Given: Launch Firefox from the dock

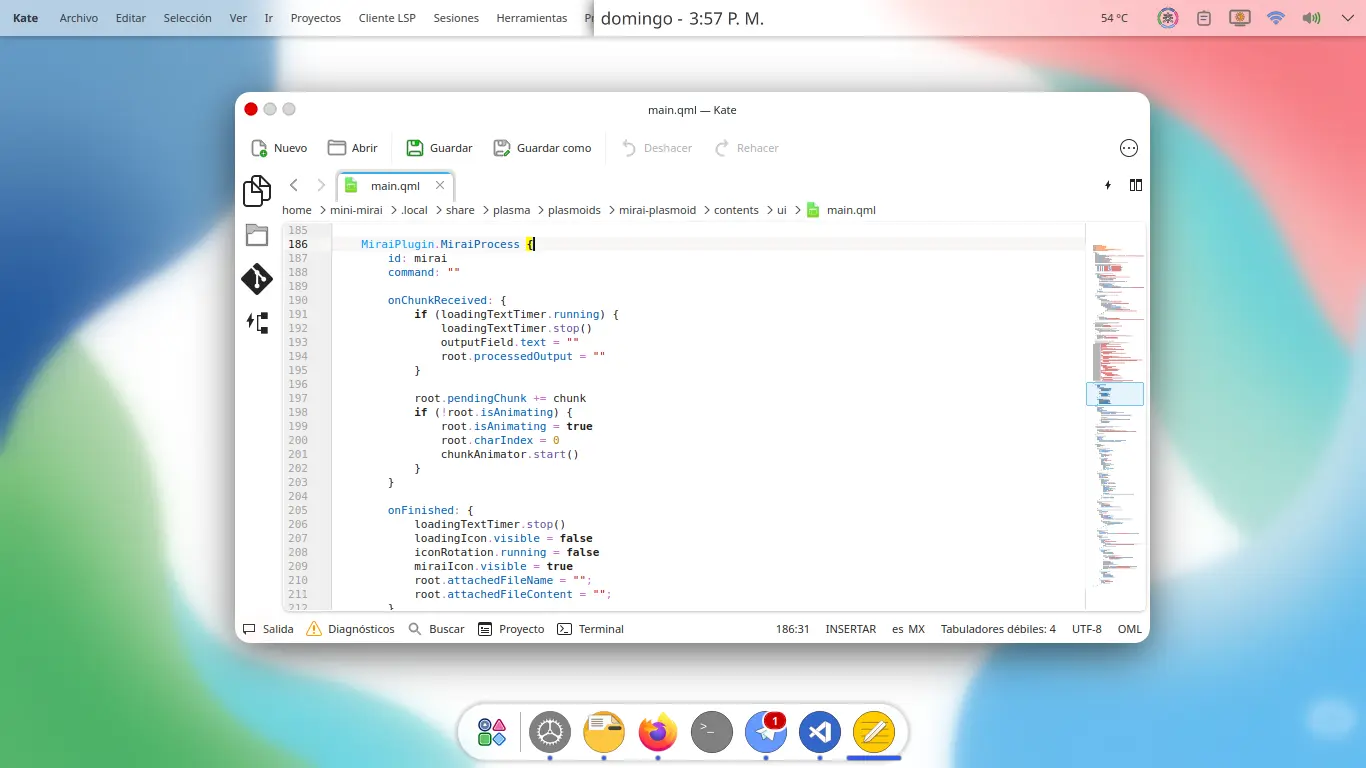Looking at the screenshot, I should click(658, 733).
